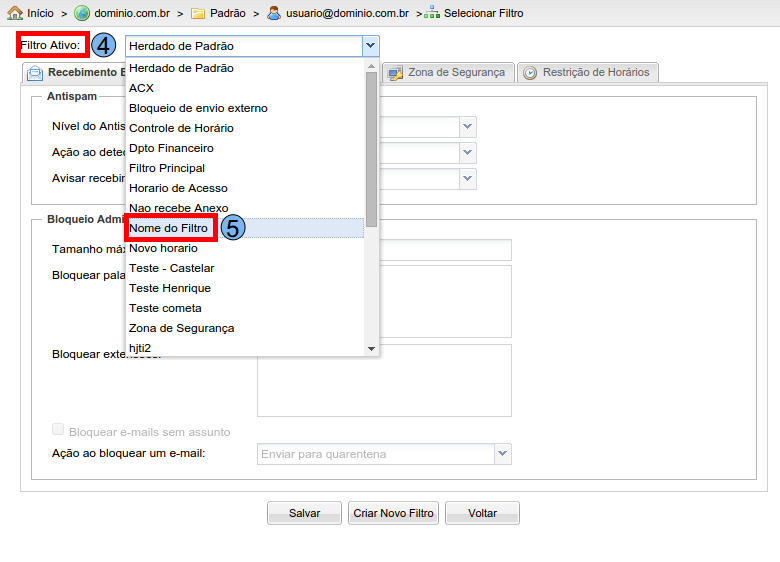This screenshot has width=780, height=562.
Task: Click the Voltar button
Action: 482,513
